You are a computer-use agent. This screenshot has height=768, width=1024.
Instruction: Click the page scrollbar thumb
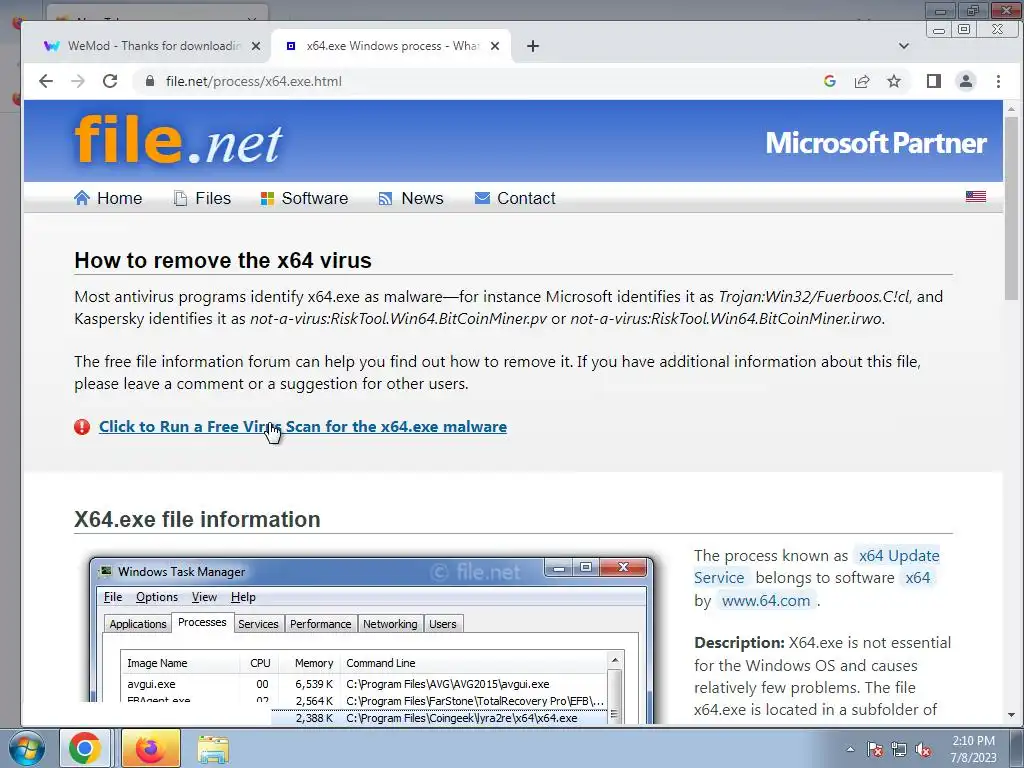point(1011,208)
